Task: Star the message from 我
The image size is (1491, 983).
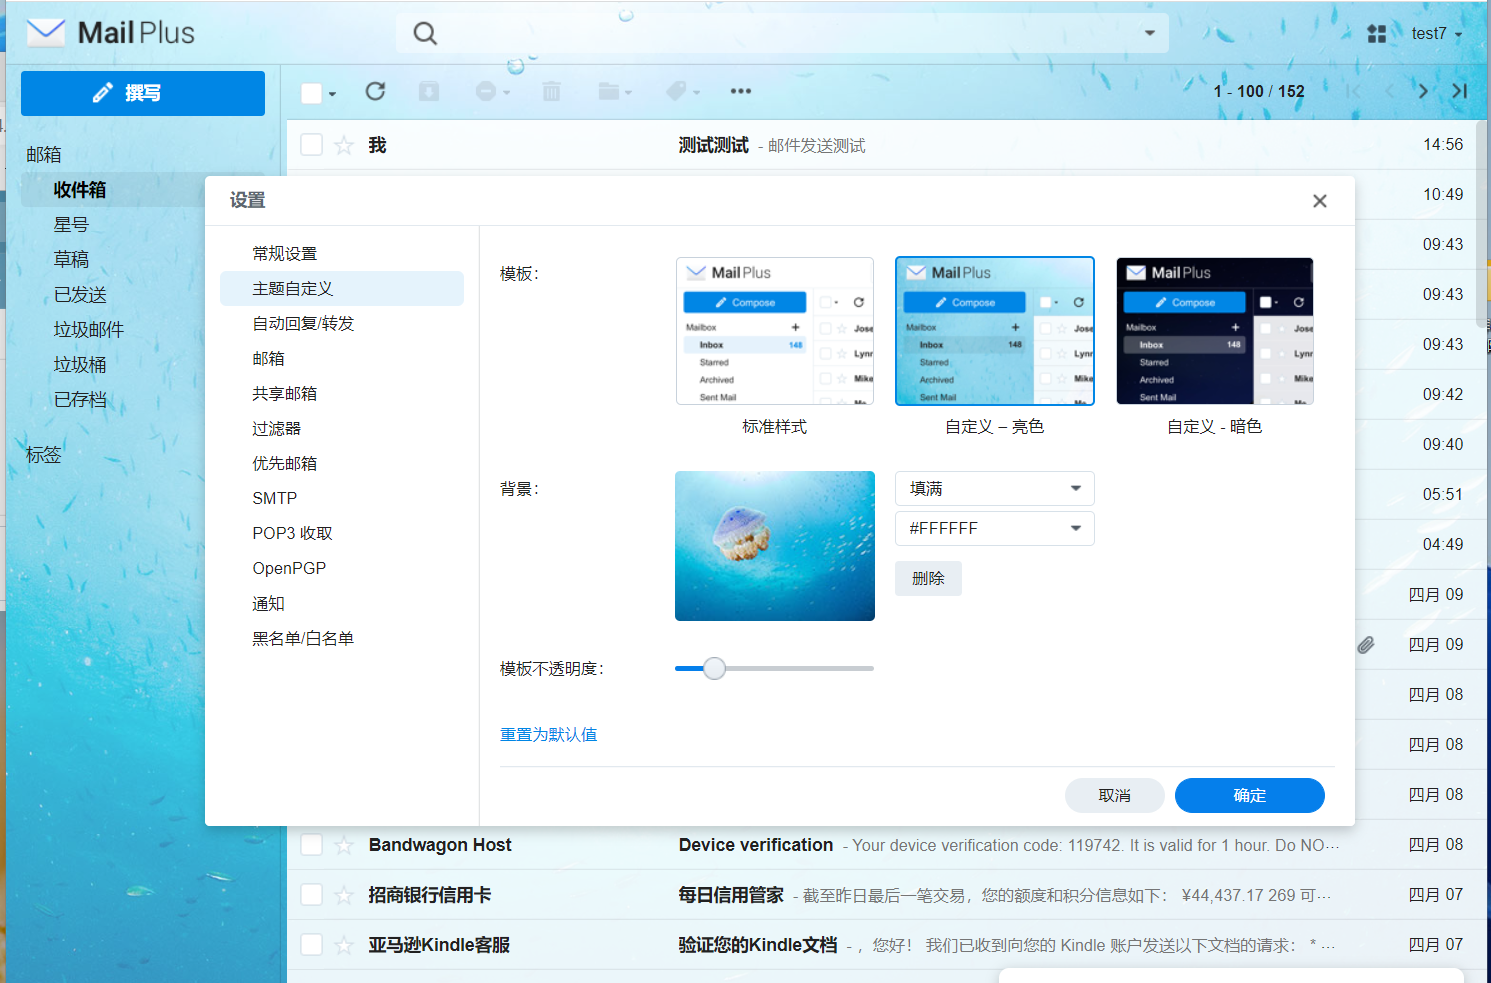Action: [x=344, y=146]
